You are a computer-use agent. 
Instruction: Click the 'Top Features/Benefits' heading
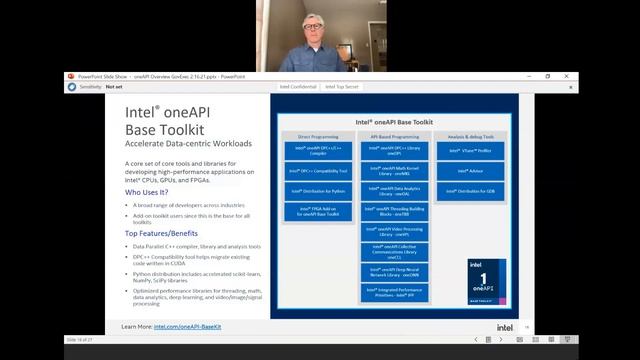pyautogui.click(x=161, y=233)
